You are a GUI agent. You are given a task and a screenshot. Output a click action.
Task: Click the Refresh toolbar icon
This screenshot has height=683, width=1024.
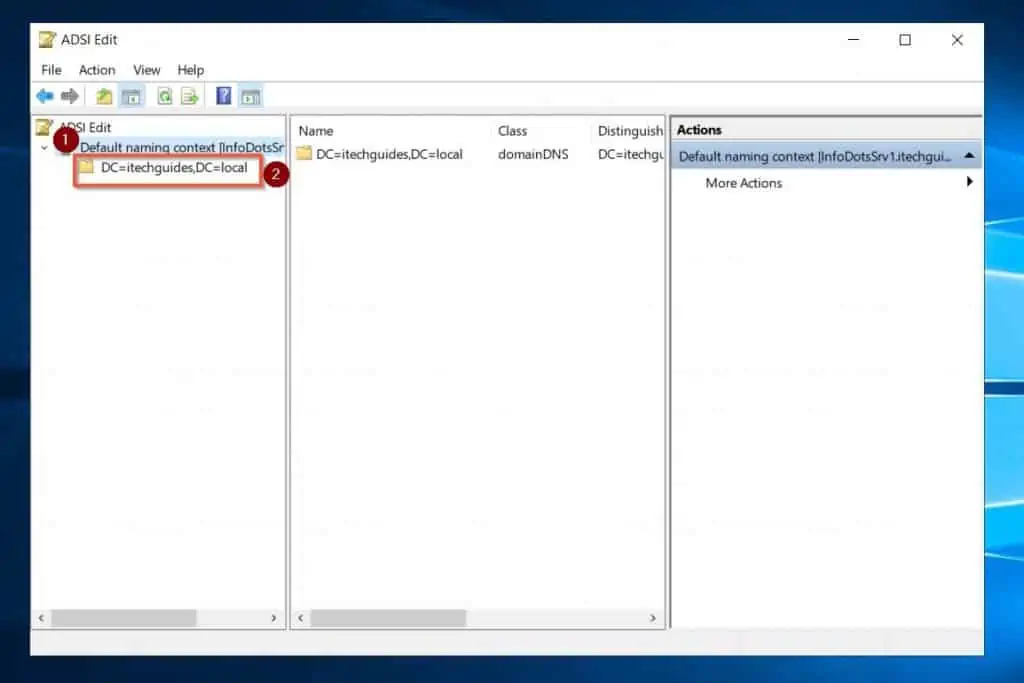(x=165, y=97)
